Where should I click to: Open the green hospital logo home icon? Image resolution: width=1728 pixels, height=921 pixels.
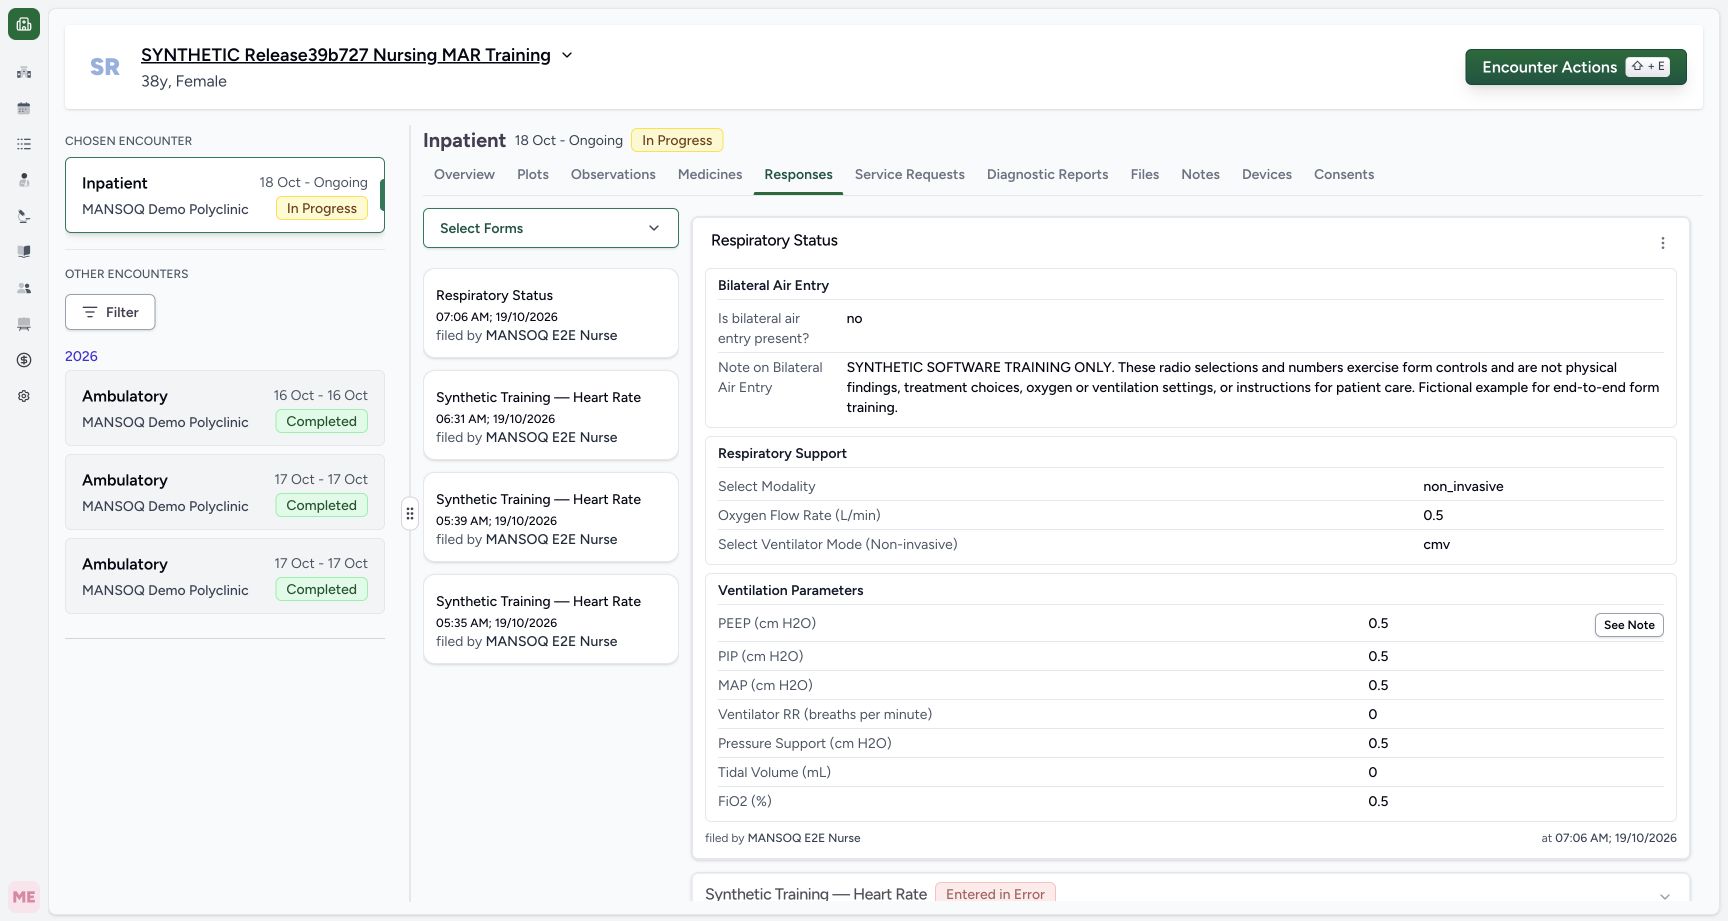point(24,24)
